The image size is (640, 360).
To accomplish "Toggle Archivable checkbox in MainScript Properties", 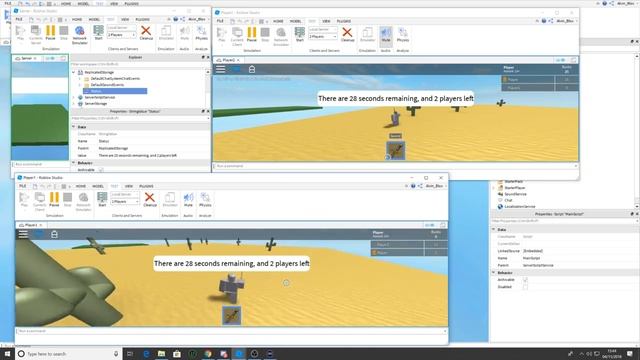I will pyautogui.click(x=525, y=280).
